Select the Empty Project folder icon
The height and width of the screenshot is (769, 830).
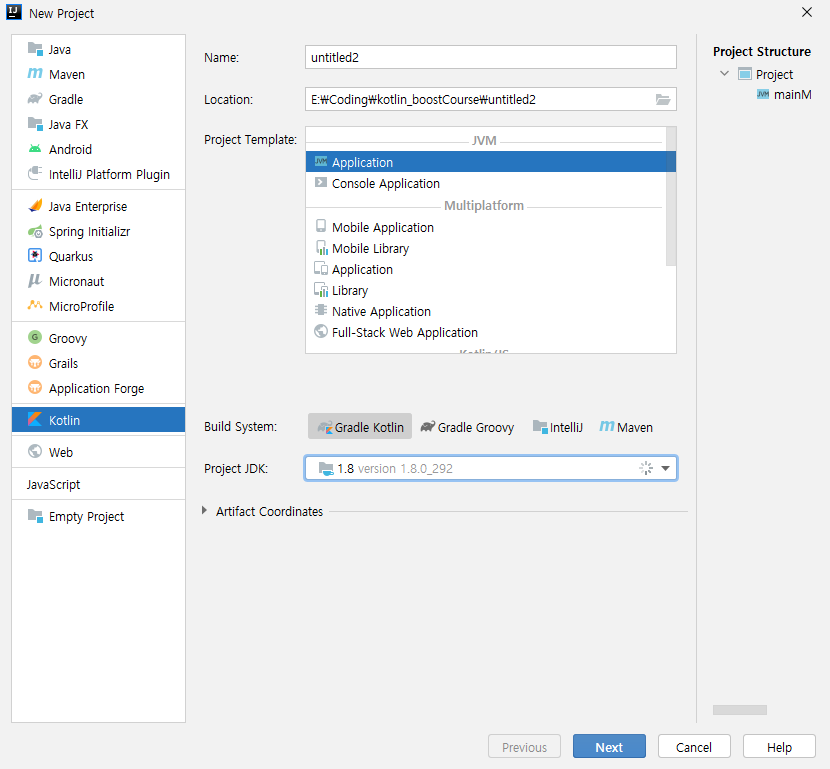coord(35,516)
